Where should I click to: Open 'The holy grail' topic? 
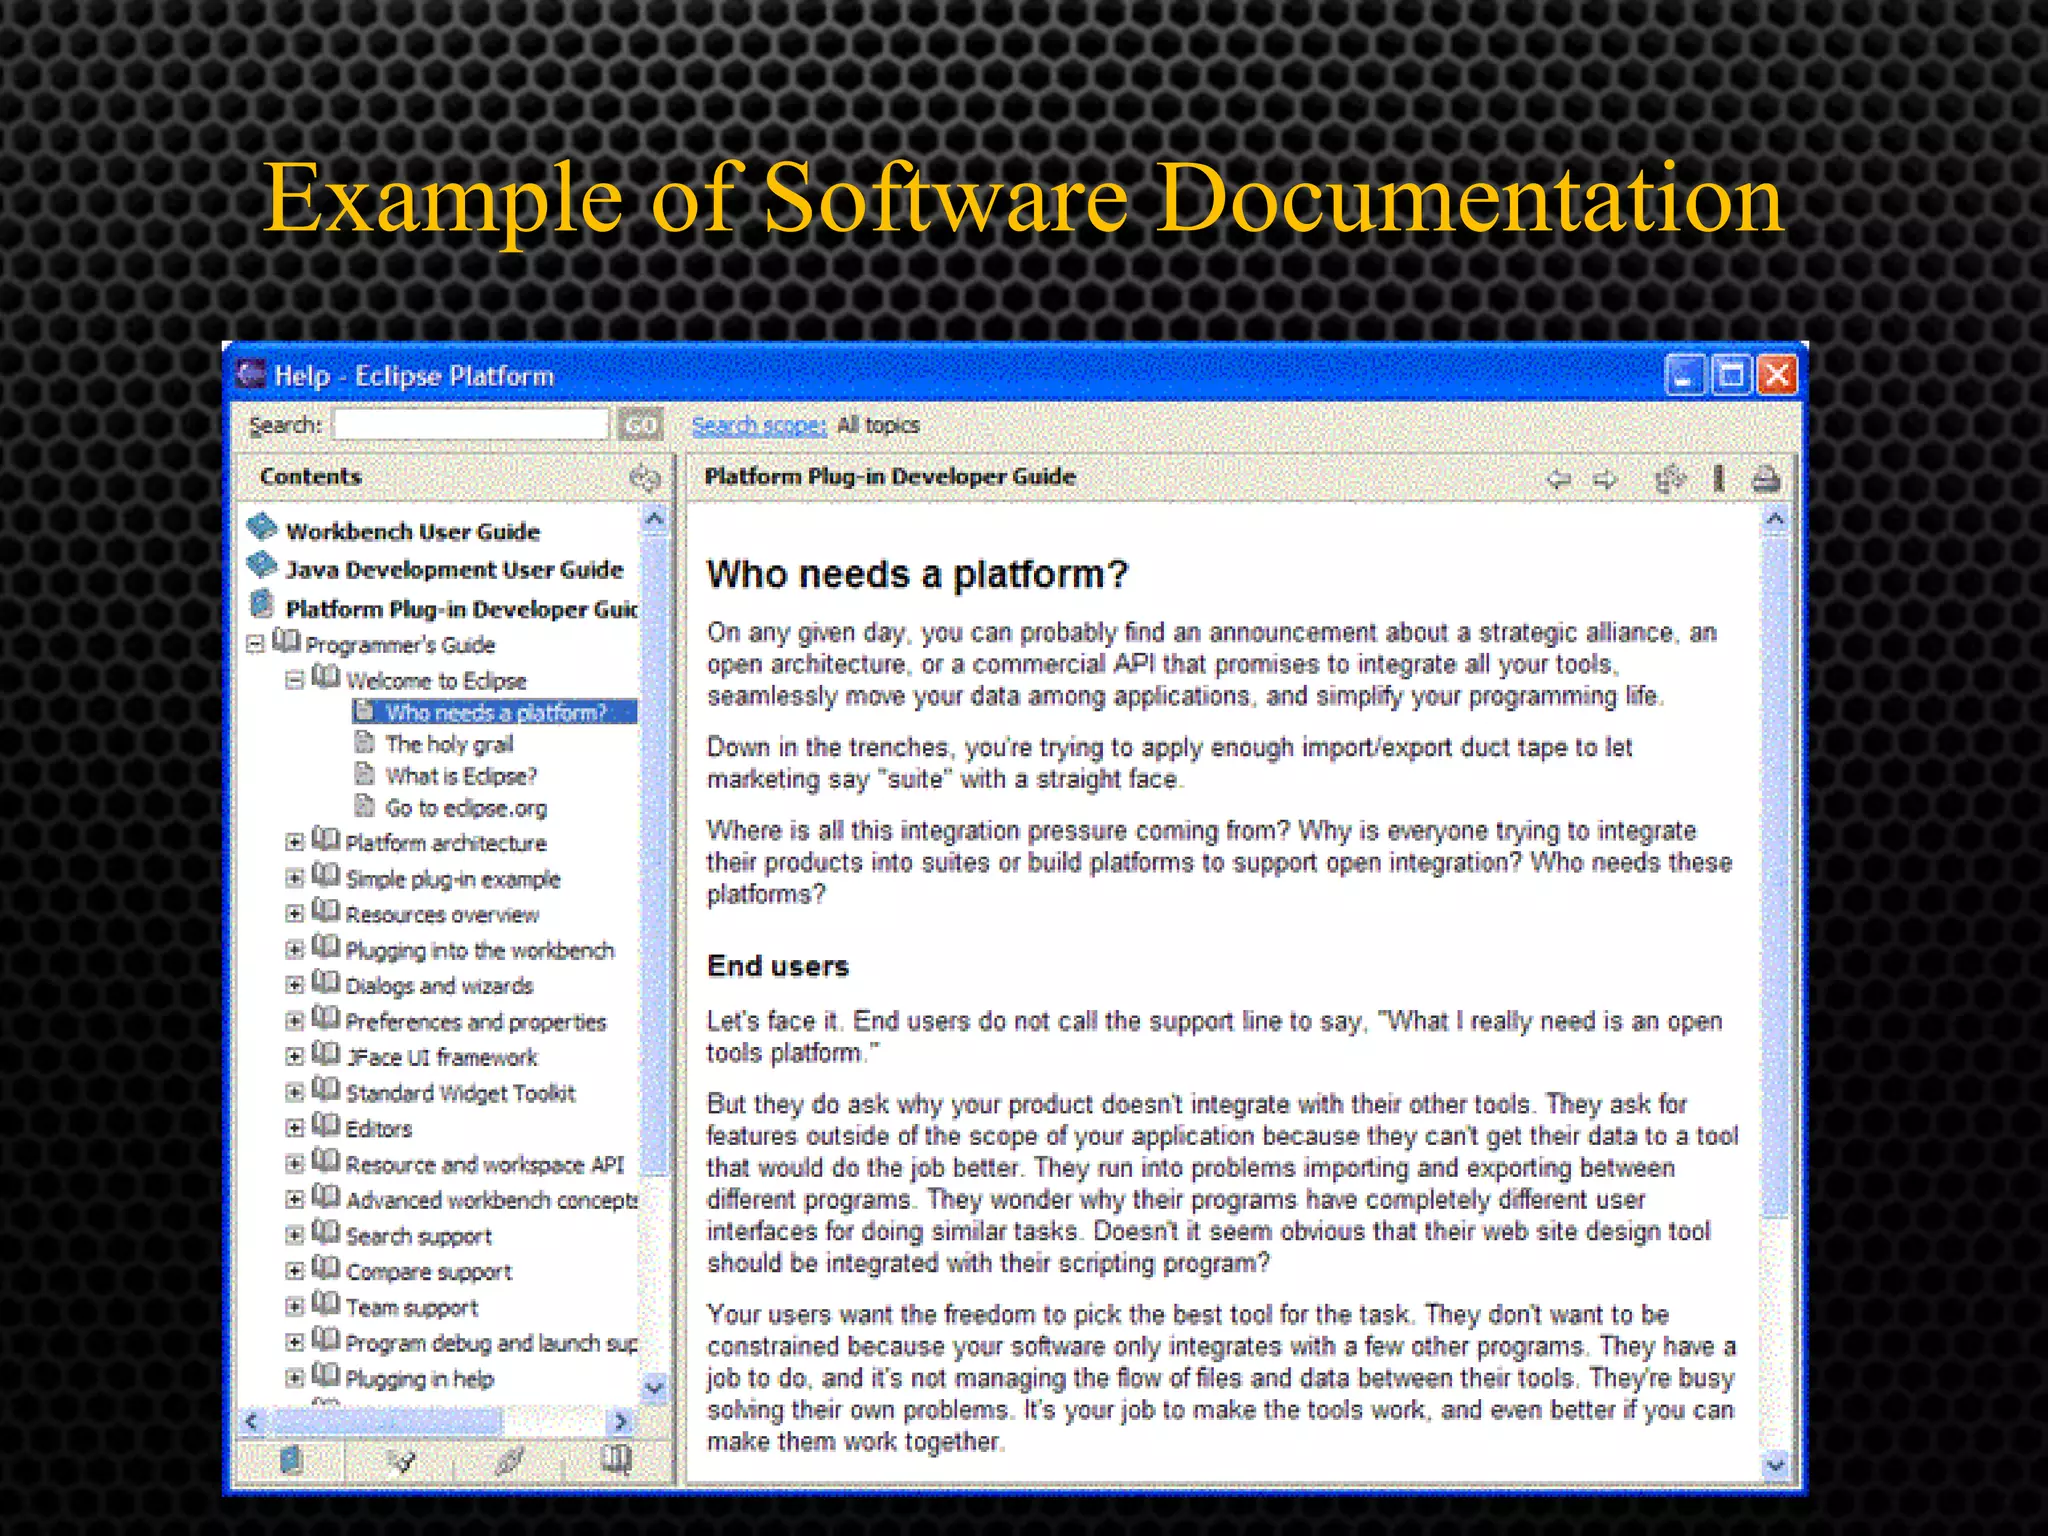449,744
